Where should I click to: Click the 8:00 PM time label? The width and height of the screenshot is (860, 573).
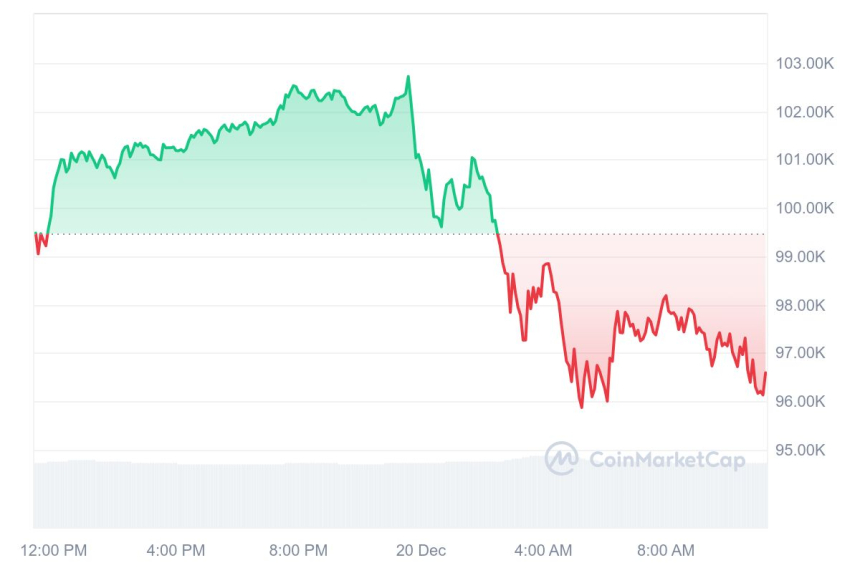click(298, 550)
